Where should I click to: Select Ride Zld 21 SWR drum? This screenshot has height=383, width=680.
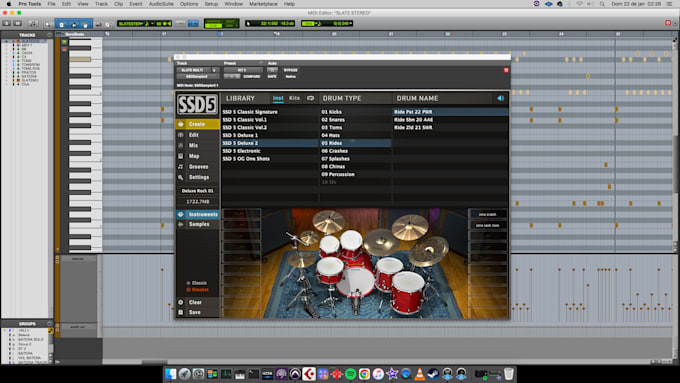[450, 128]
